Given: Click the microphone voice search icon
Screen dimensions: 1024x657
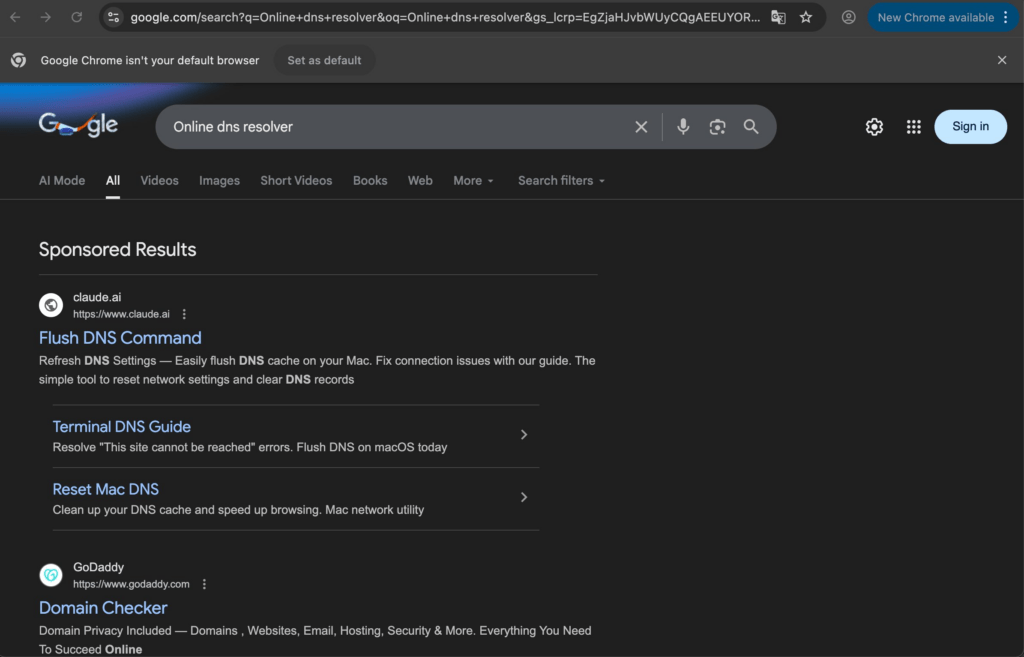Looking at the screenshot, I should click(x=683, y=127).
